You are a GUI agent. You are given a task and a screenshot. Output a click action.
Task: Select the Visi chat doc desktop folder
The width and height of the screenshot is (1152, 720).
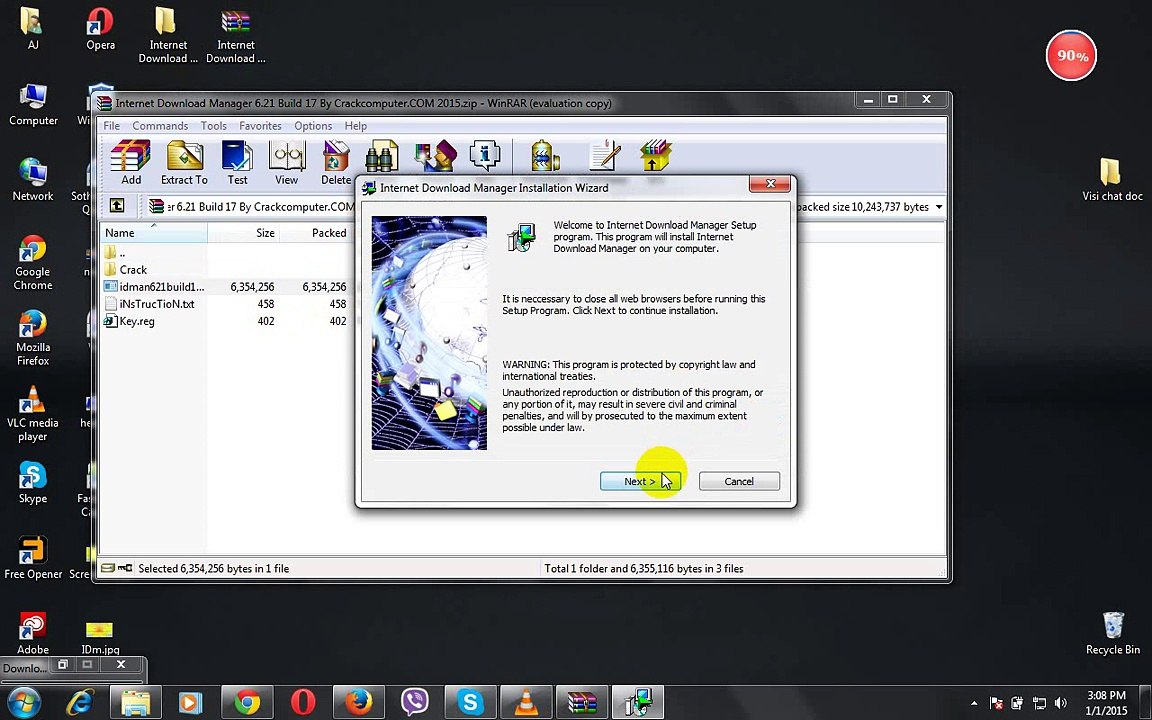[x=1112, y=180]
